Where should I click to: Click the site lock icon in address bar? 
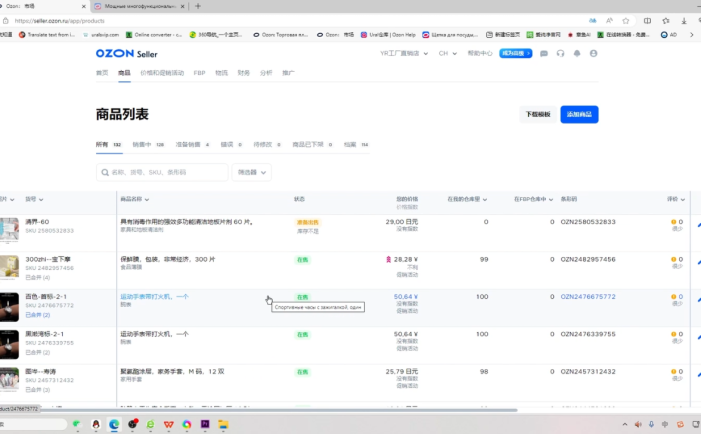[x=6, y=21]
